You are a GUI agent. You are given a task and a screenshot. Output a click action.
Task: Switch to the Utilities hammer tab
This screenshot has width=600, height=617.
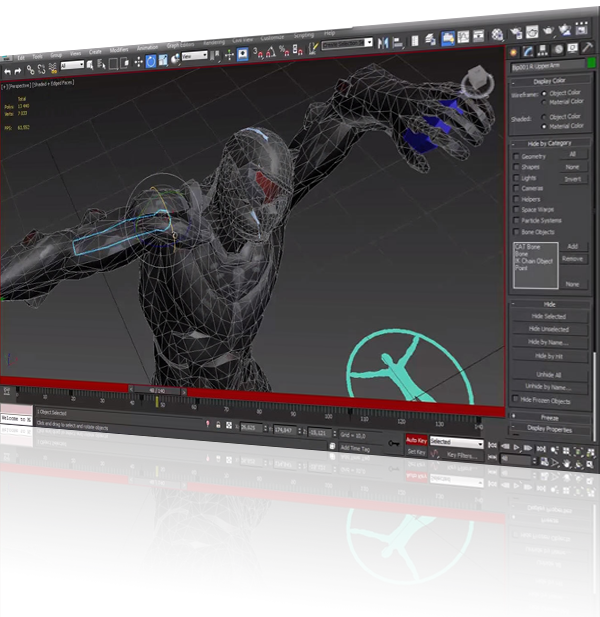tap(587, 47)
